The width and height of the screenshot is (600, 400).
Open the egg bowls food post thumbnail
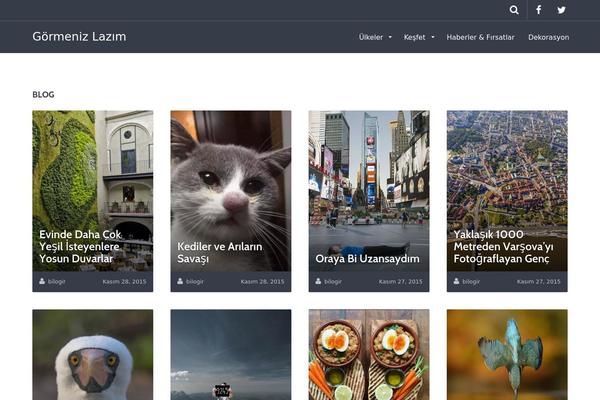pos(369,355)
